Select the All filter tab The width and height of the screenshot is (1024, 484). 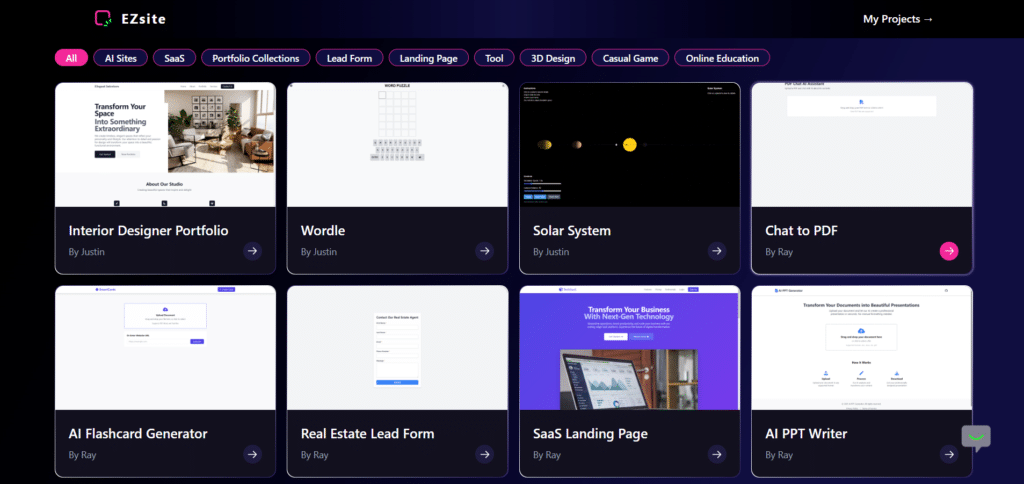pyautogui.click(x=71, y=58)
